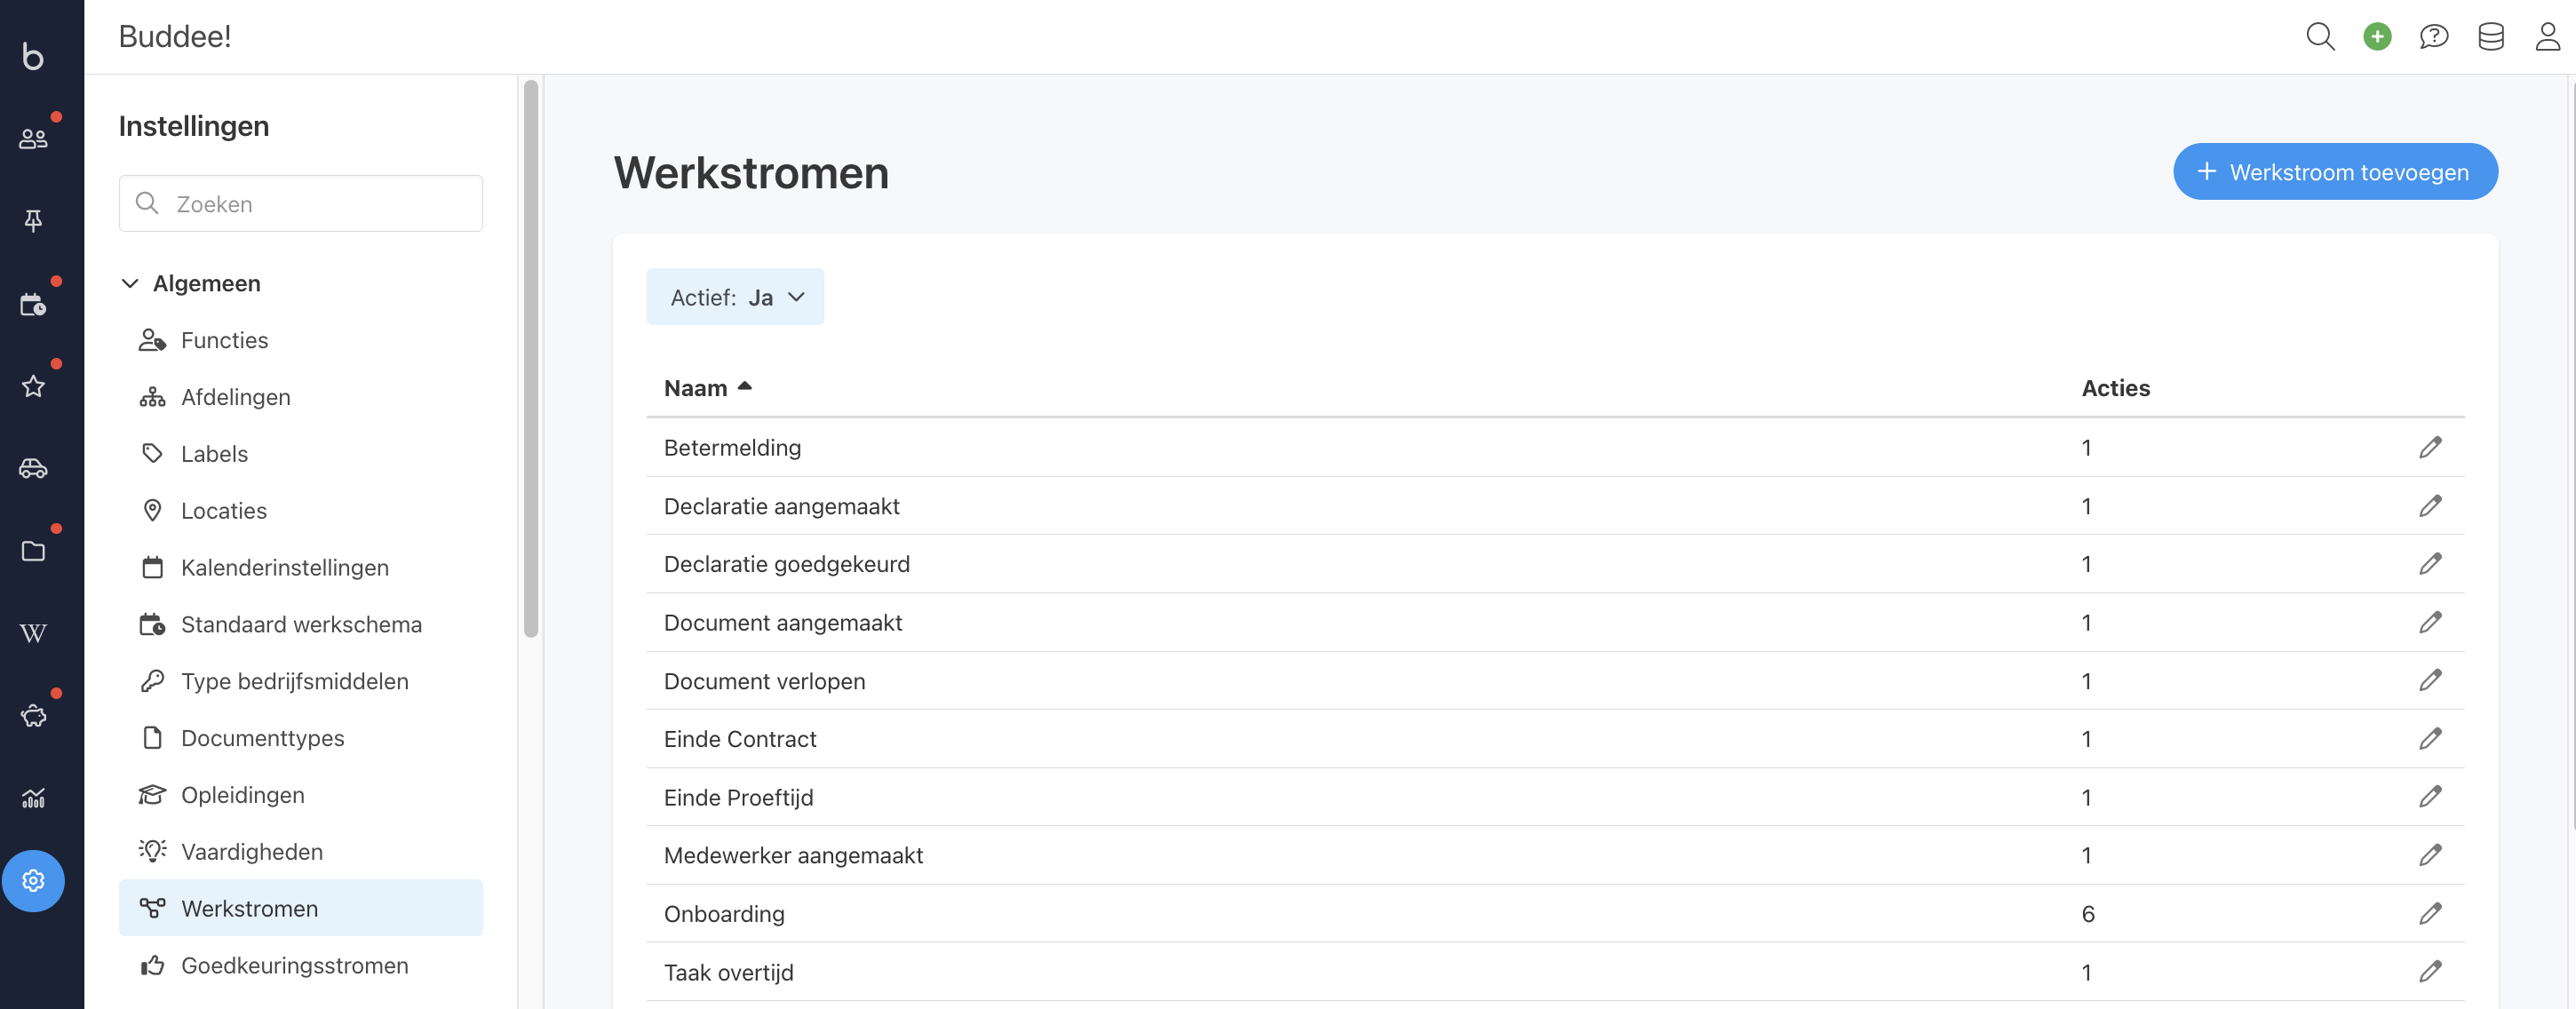This screenshot has width=2576, height=1009.
Task: Edit Document aangemaakt via pencil icon
Action: [2430, 622]
